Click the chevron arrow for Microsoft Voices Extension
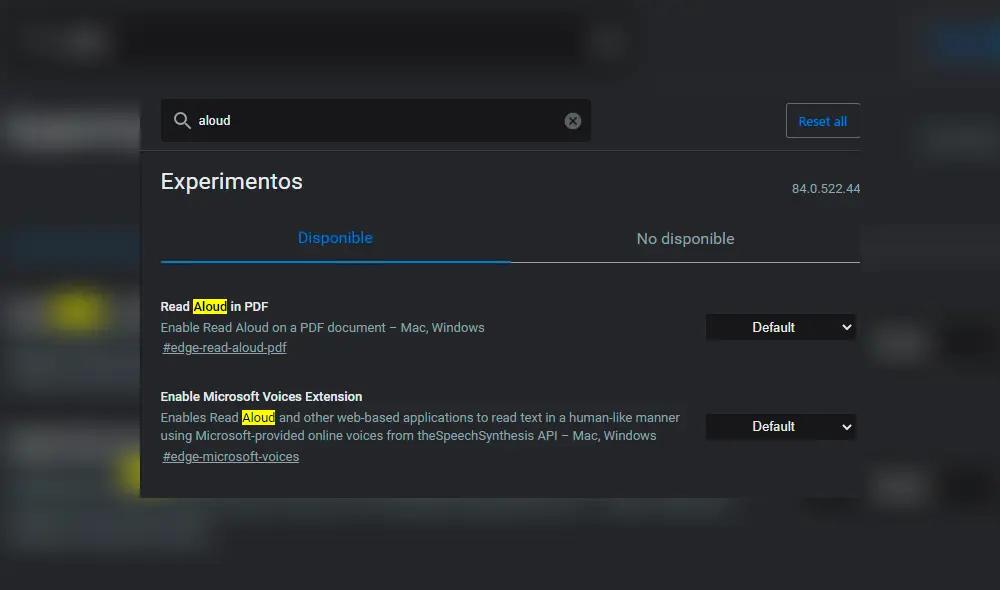Viewport: 1000px width, 590px height. [x=847, y=426]
